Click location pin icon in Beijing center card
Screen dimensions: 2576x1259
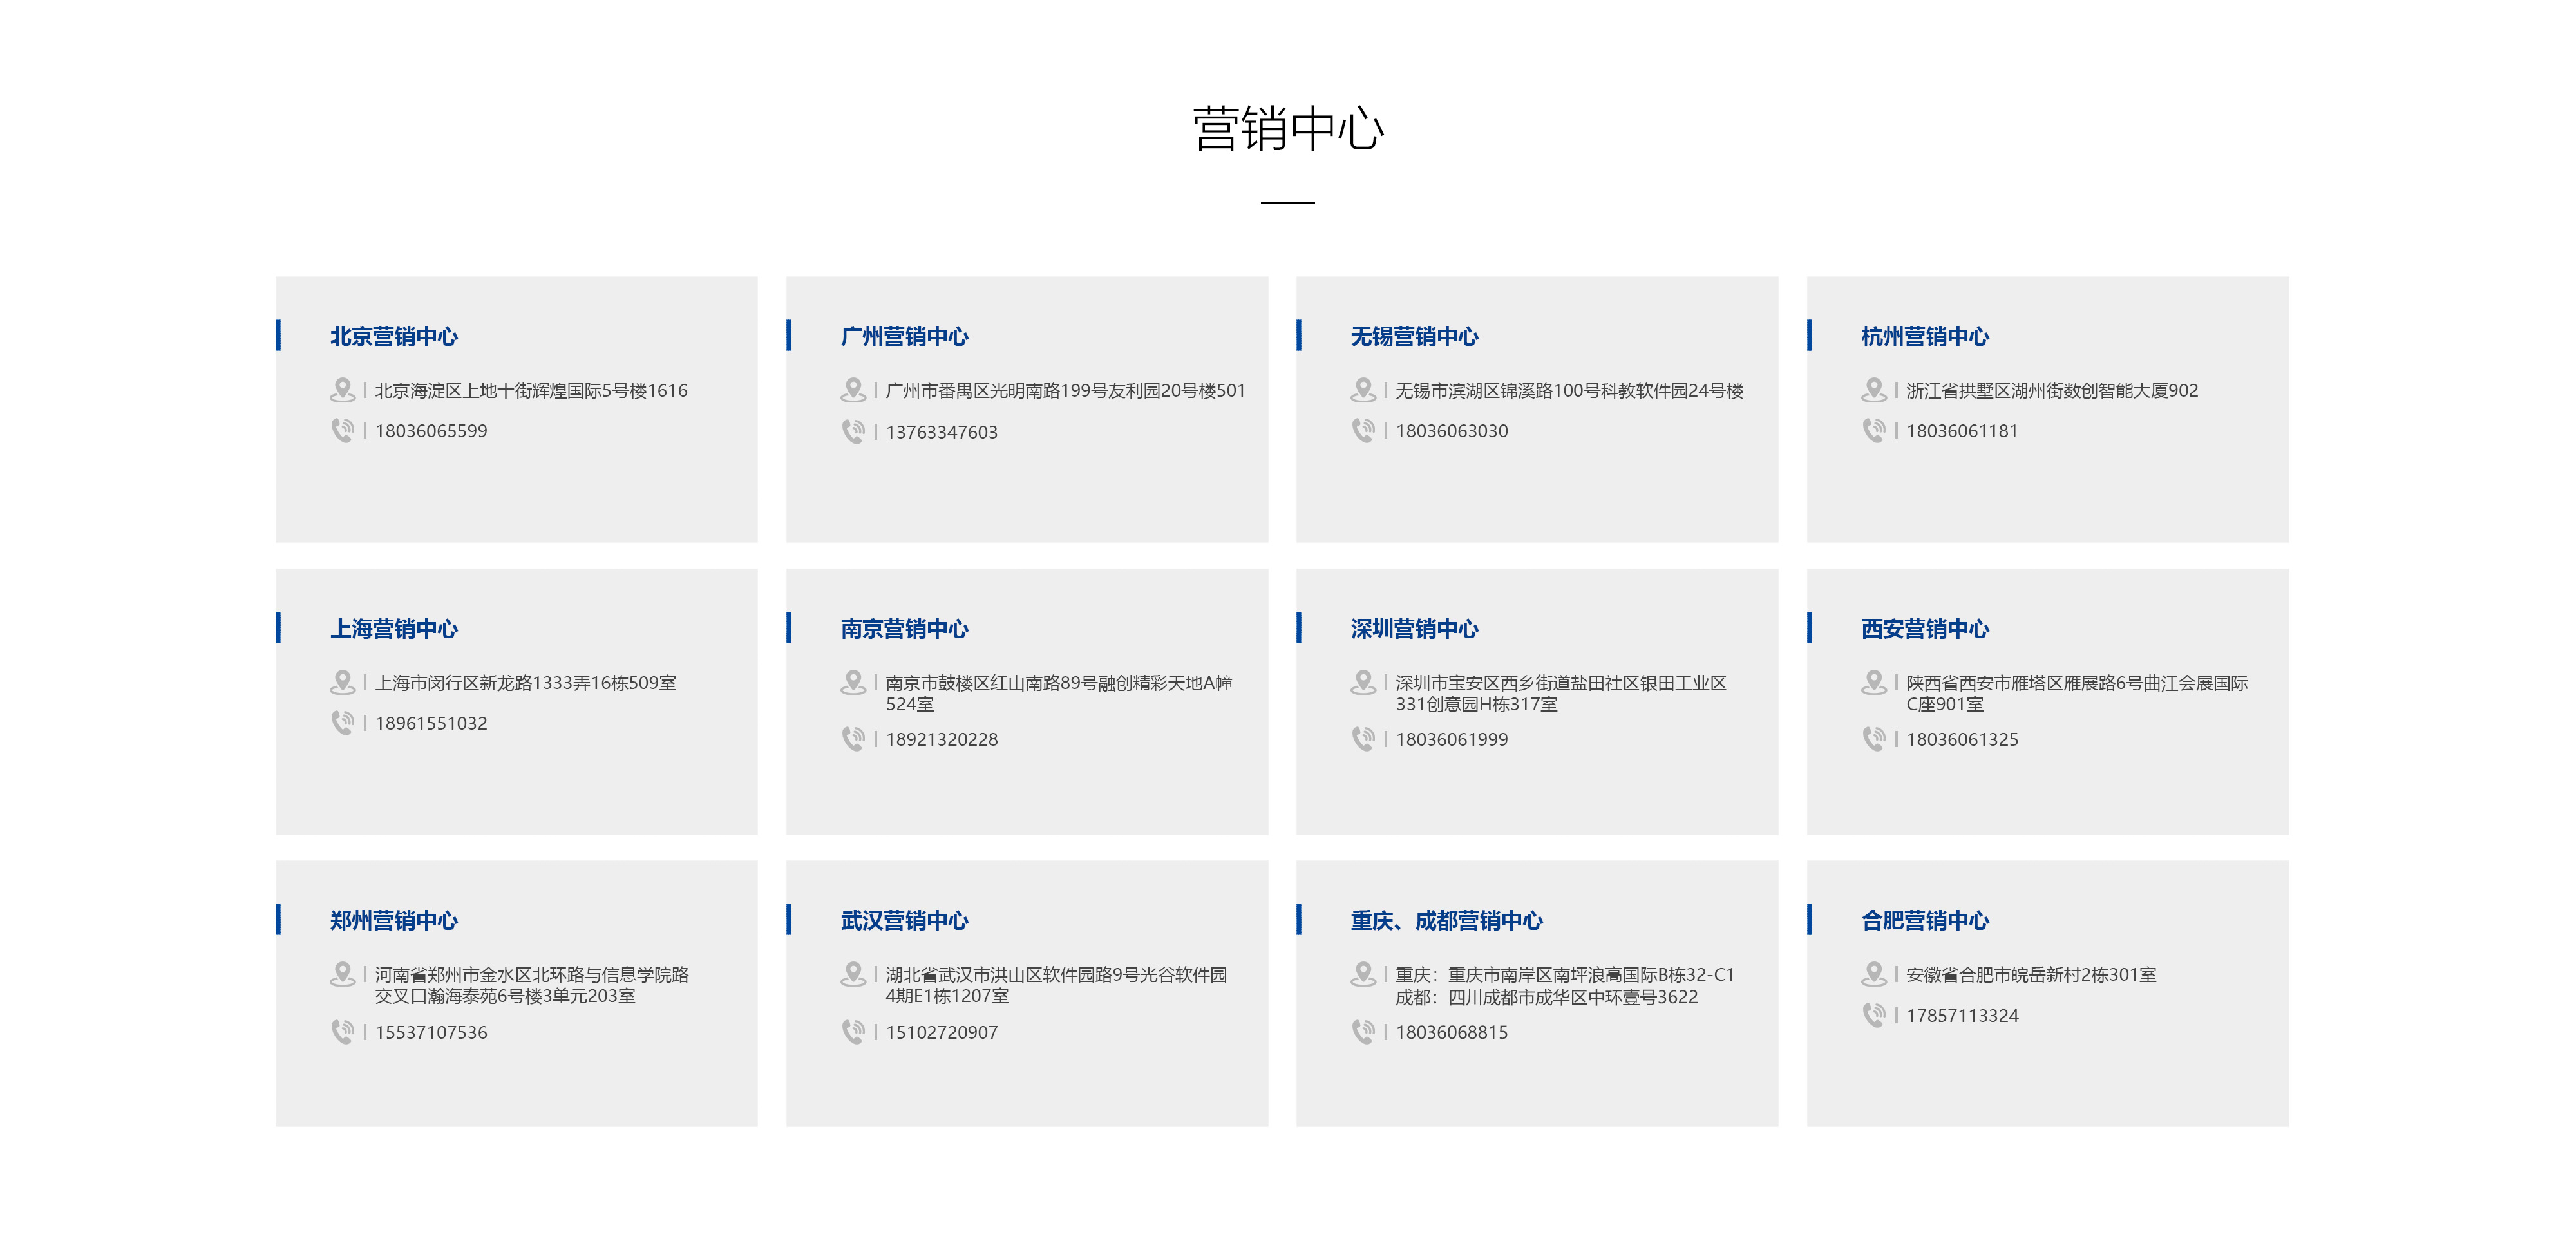point(342,389)
